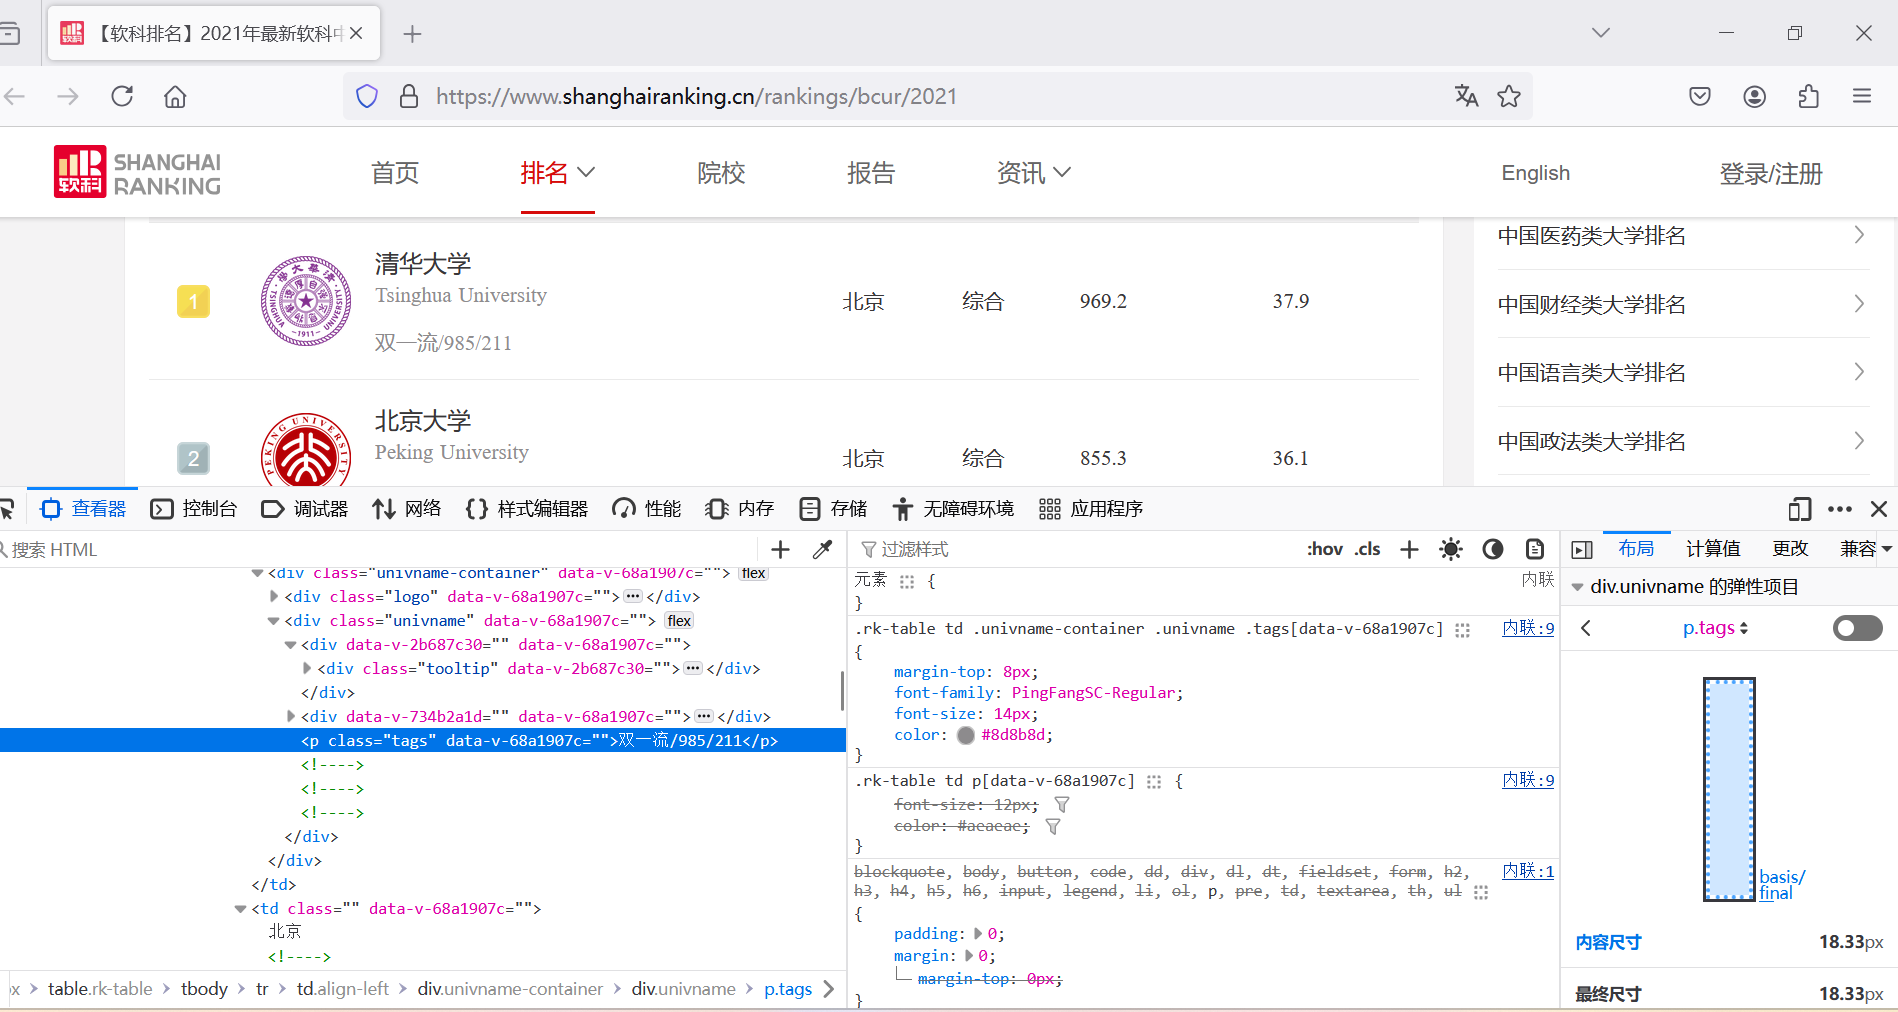Switch to the 网络 network tab
1898x1012 pixels.
[x=407, y=509]
